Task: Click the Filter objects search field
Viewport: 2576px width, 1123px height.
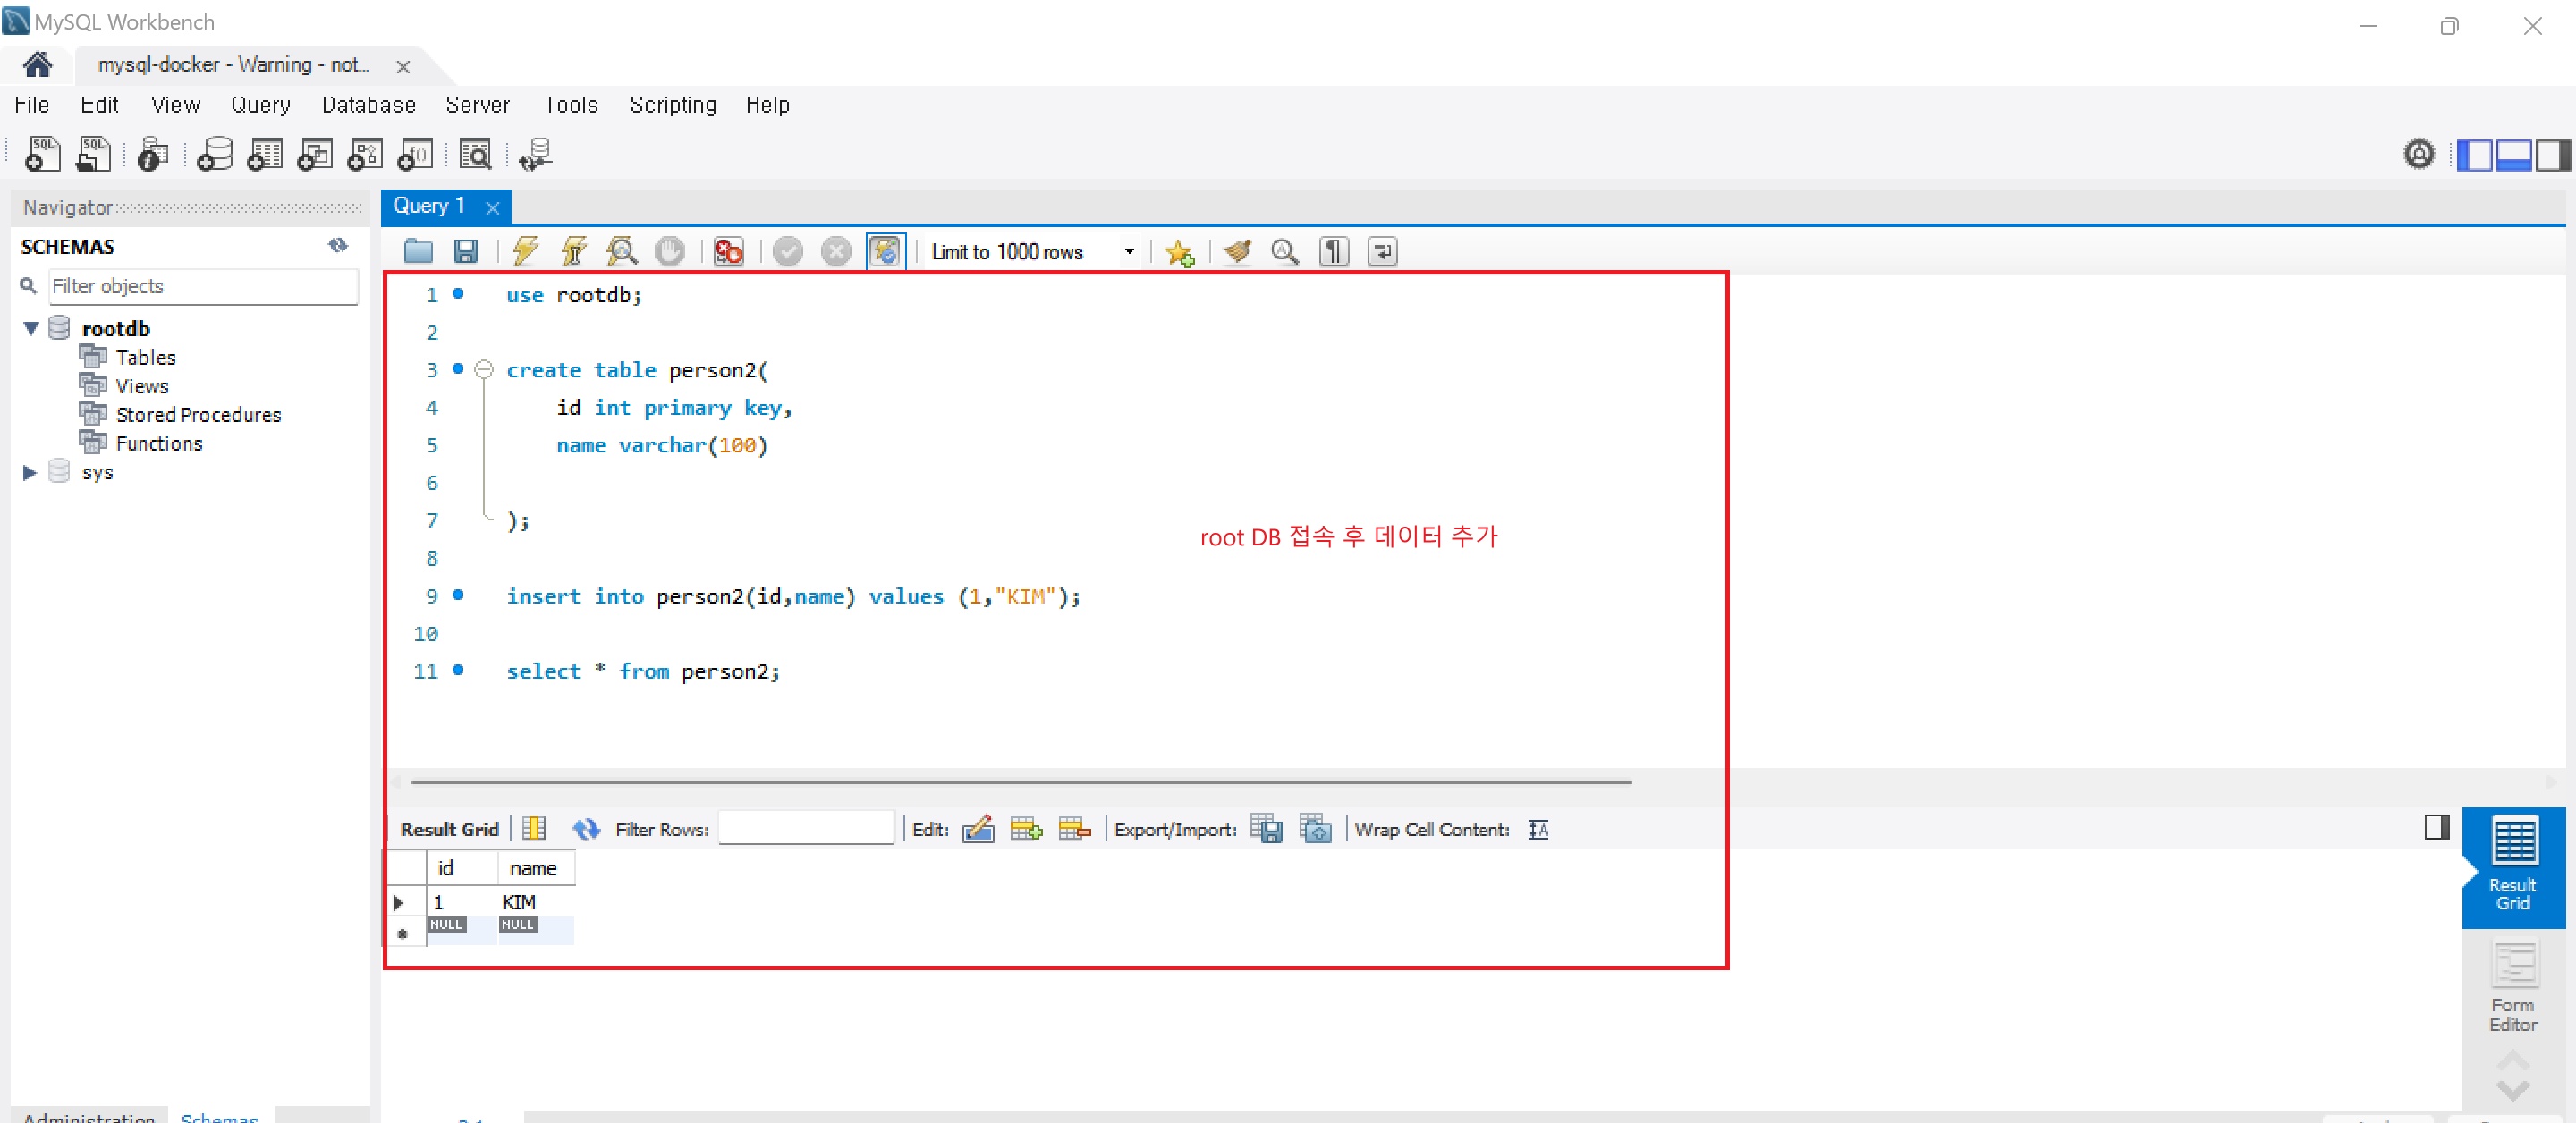Action: (203, 286)
